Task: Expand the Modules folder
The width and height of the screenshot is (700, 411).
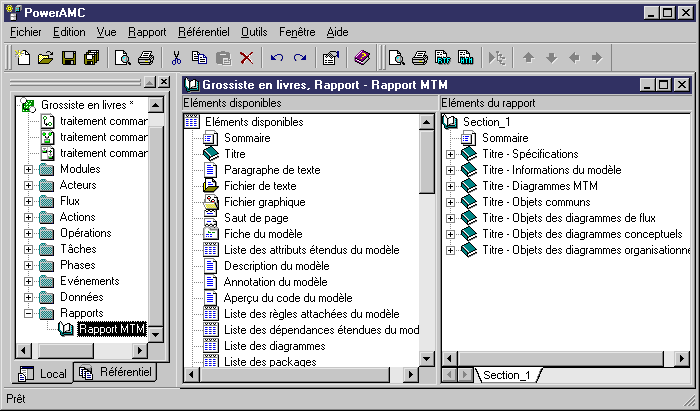Action: click(29, 169)
